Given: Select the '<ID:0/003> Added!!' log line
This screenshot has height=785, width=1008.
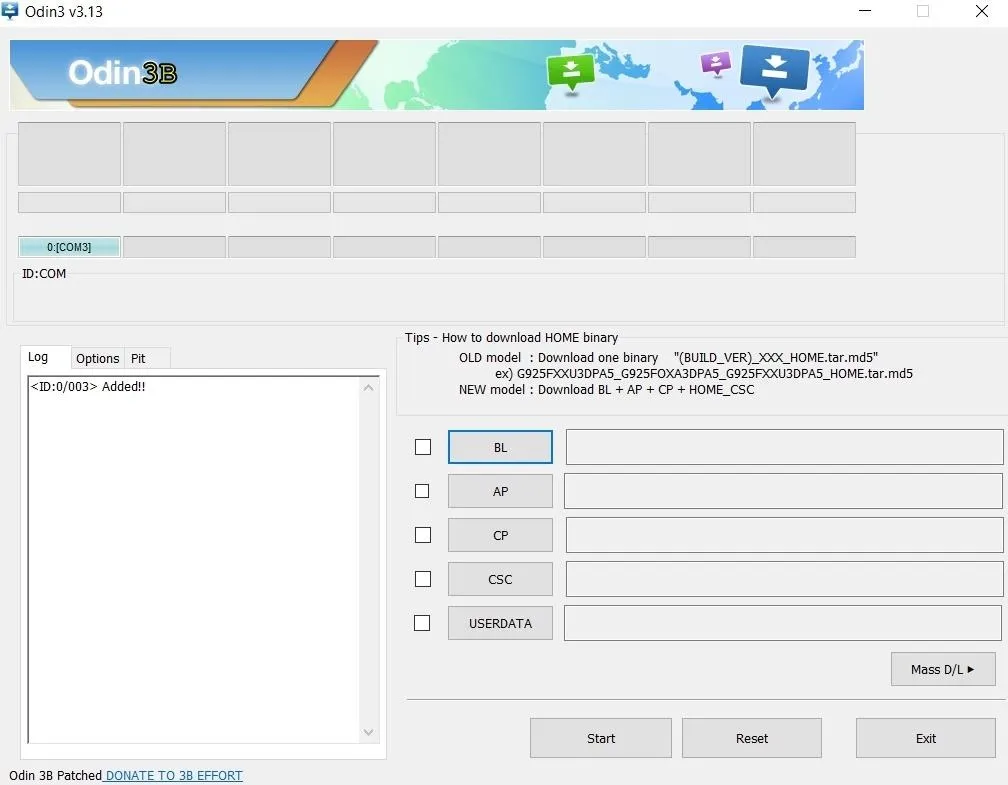Looking at the screenshot, I should click(88, 386).
